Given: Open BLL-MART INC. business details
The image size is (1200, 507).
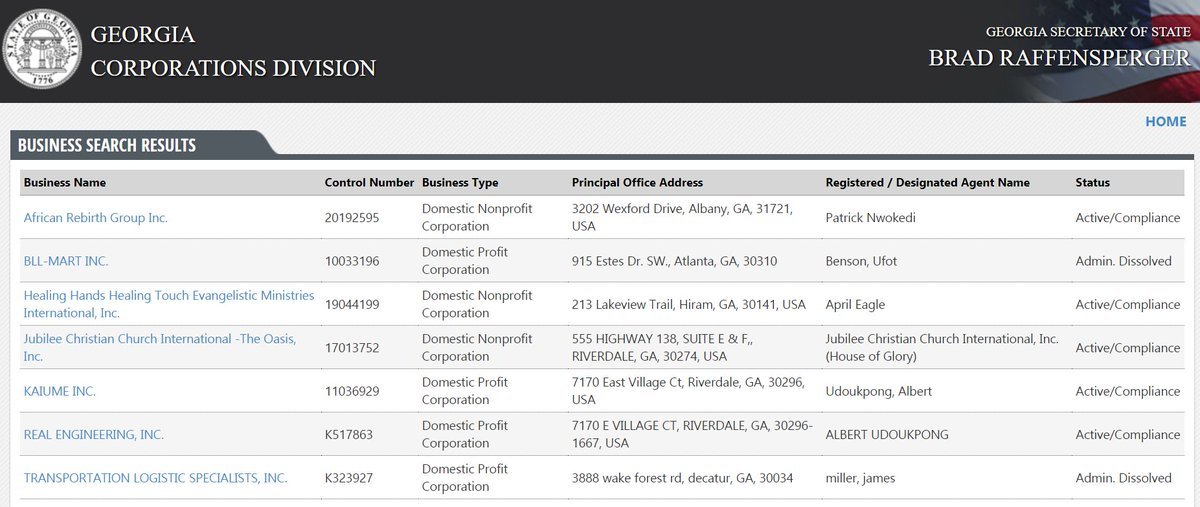Looking at the screenshot, I should (66, 261).
